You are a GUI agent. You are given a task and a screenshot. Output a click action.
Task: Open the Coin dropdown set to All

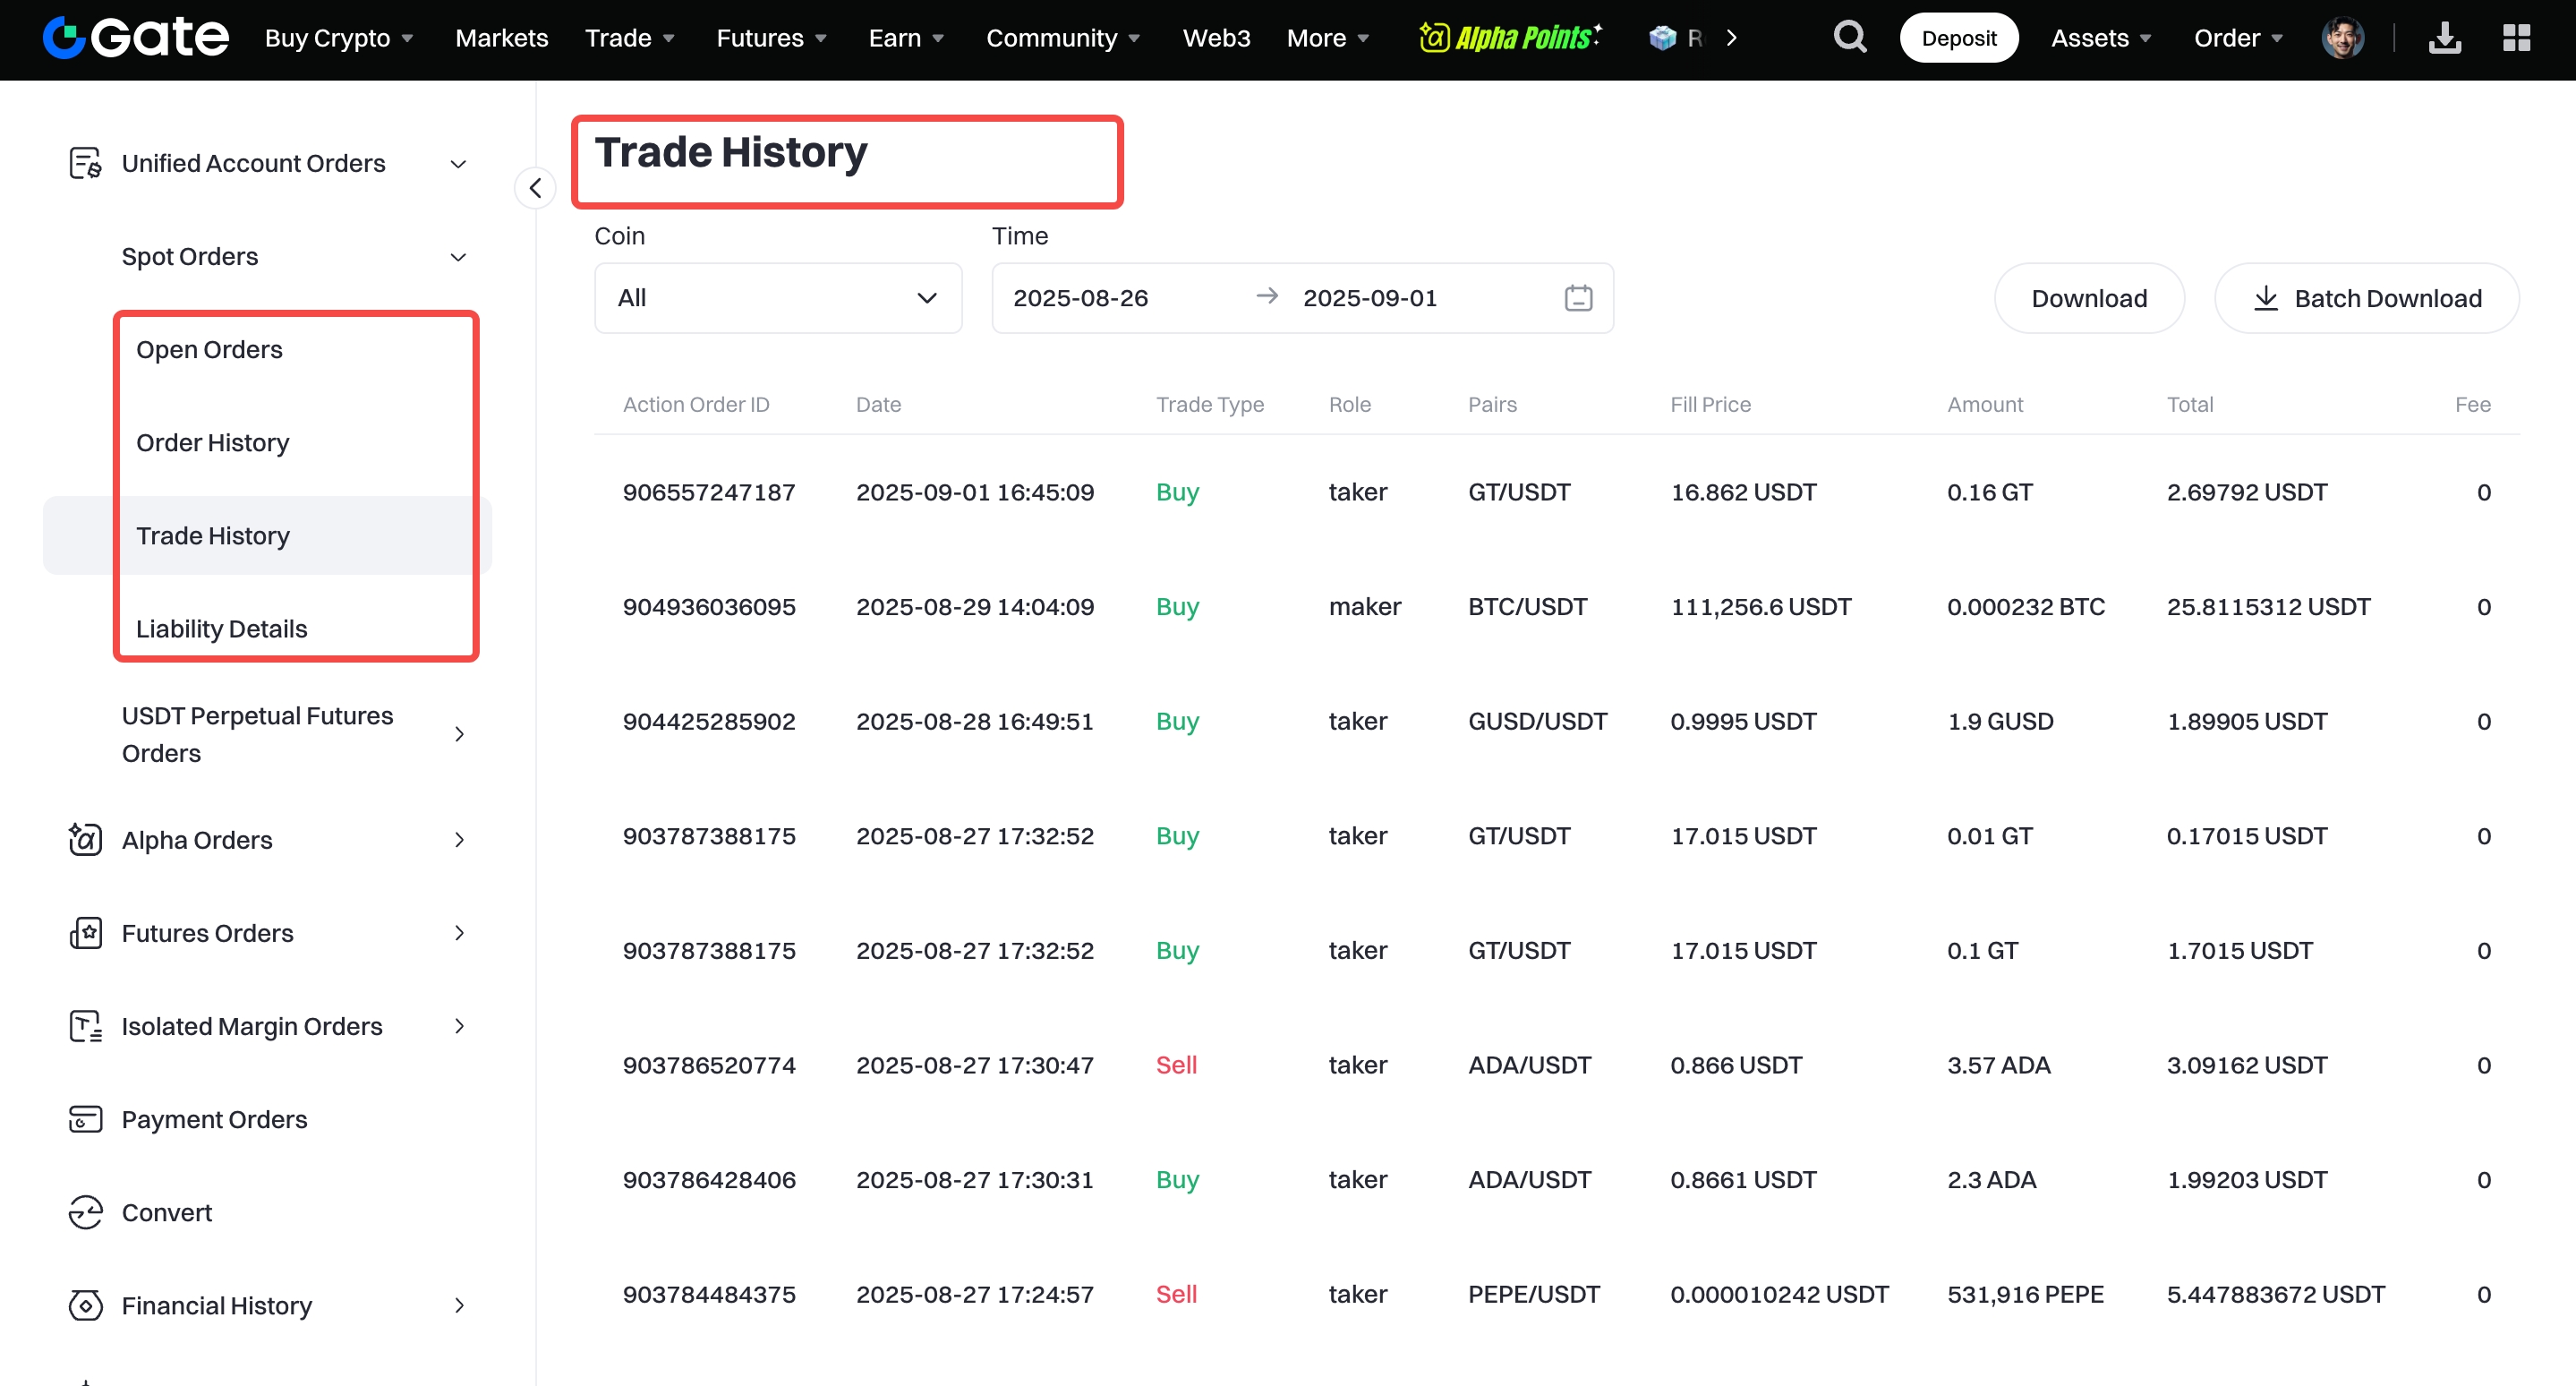pyautogui.click(x=777, y=298)
